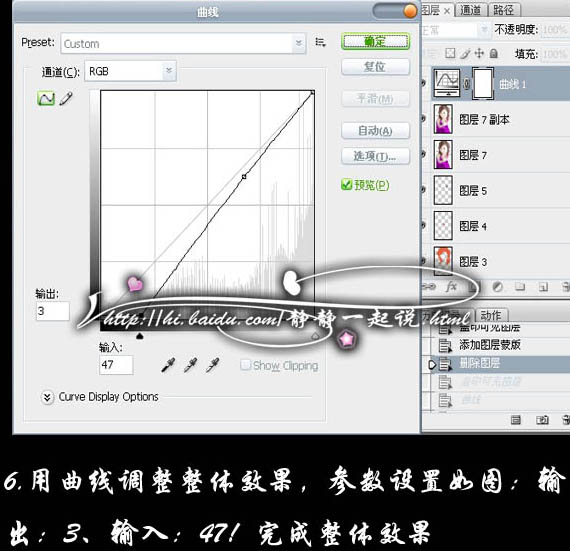Screen dimensions: 570x551
Task: Click the lock position move icon
Action: (x=479, y=53)
